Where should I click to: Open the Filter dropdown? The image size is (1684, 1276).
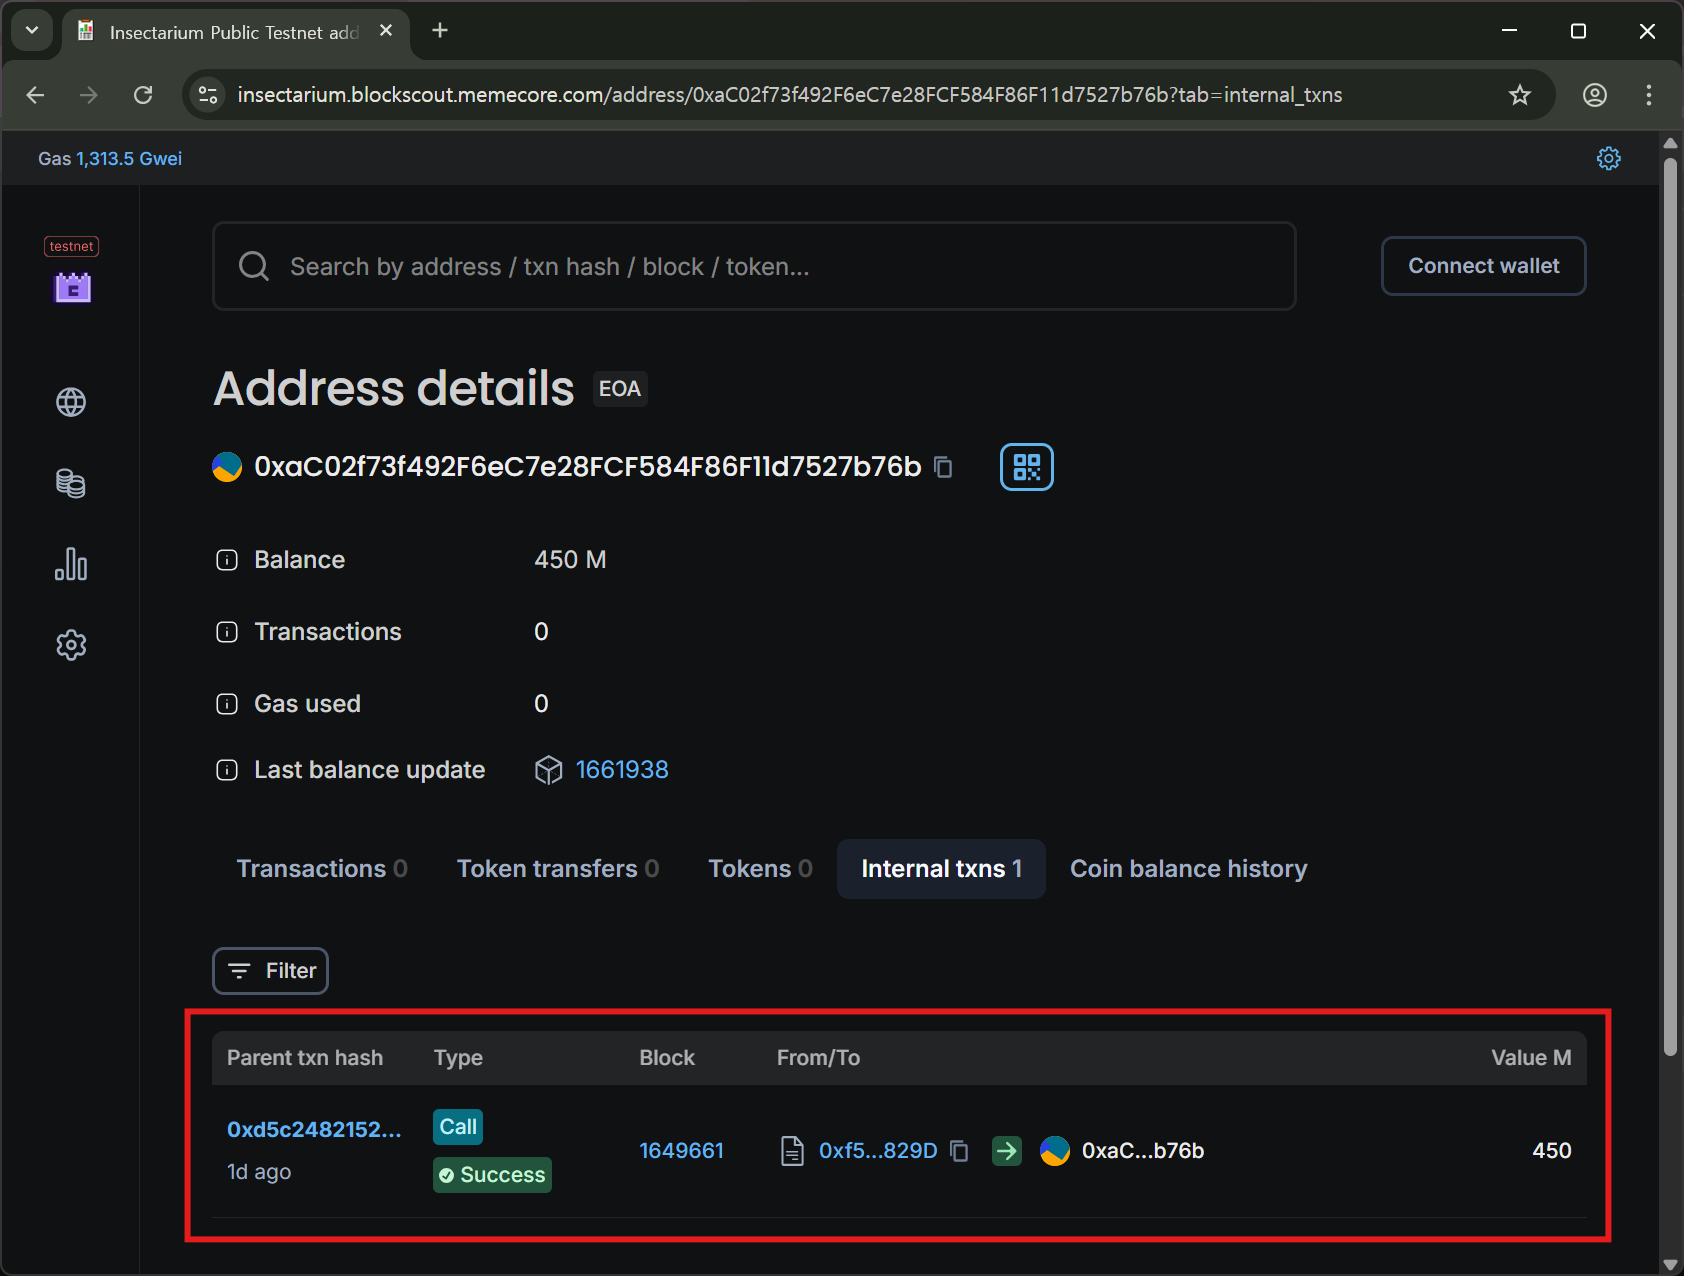click(271, 971)
